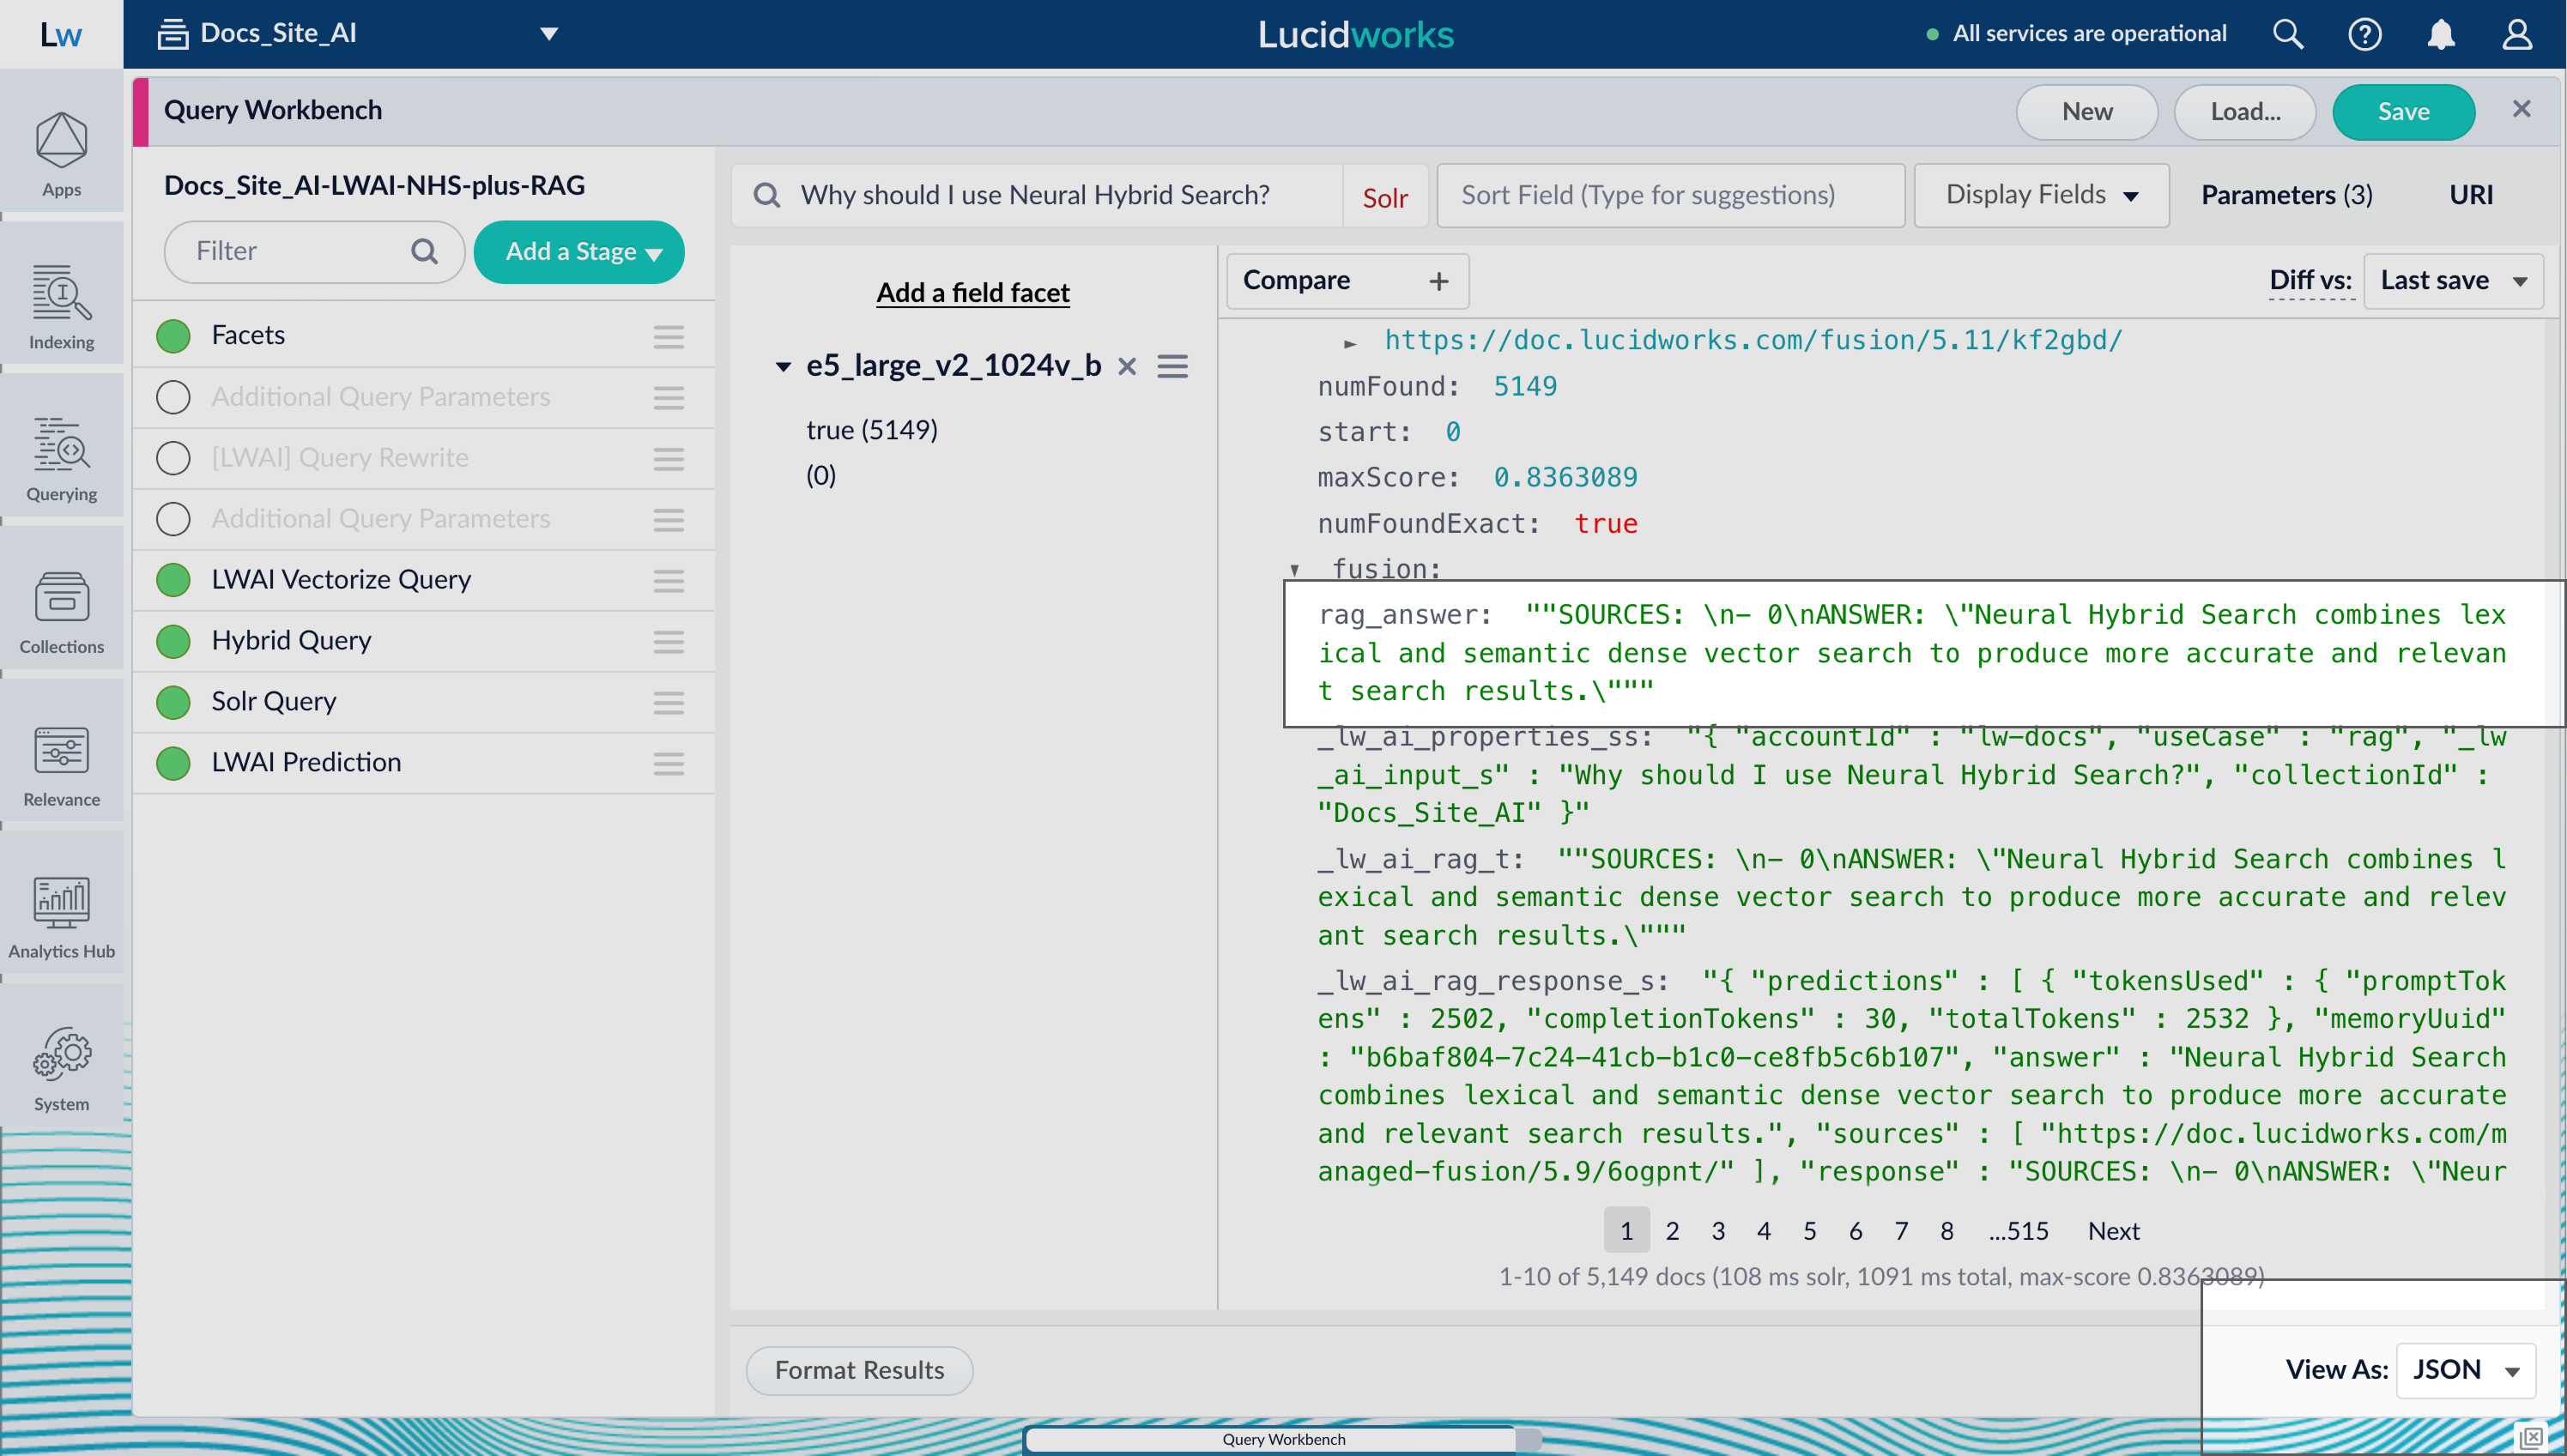This screenshot has width=2567, height=1456.
Task: Click the plus icon beside Compare
Action: 1438,281
